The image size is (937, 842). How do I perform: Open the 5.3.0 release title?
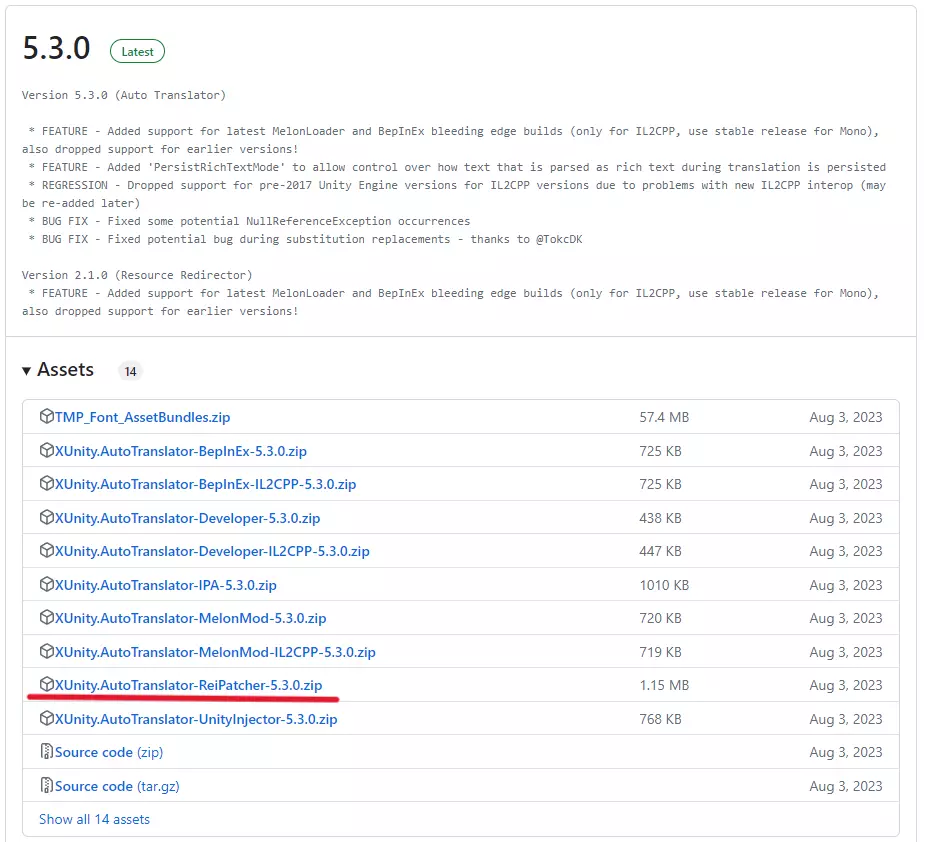56,48
